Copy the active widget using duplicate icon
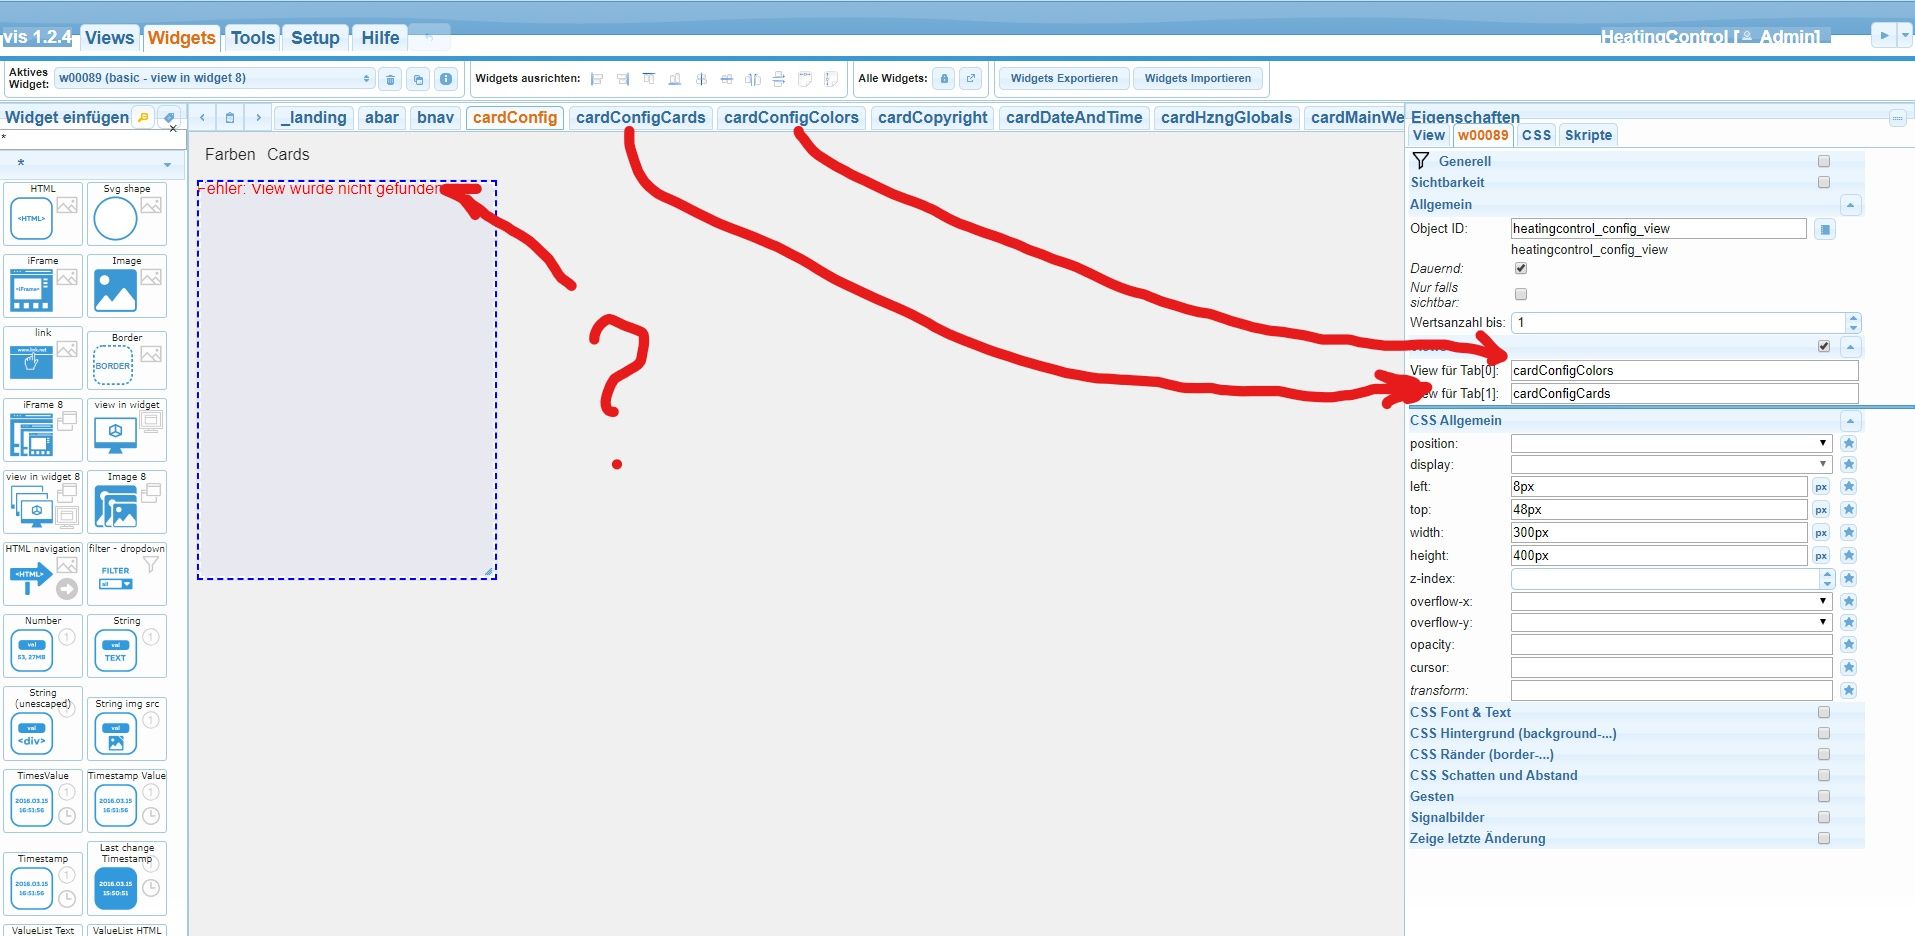 point(418,79)
